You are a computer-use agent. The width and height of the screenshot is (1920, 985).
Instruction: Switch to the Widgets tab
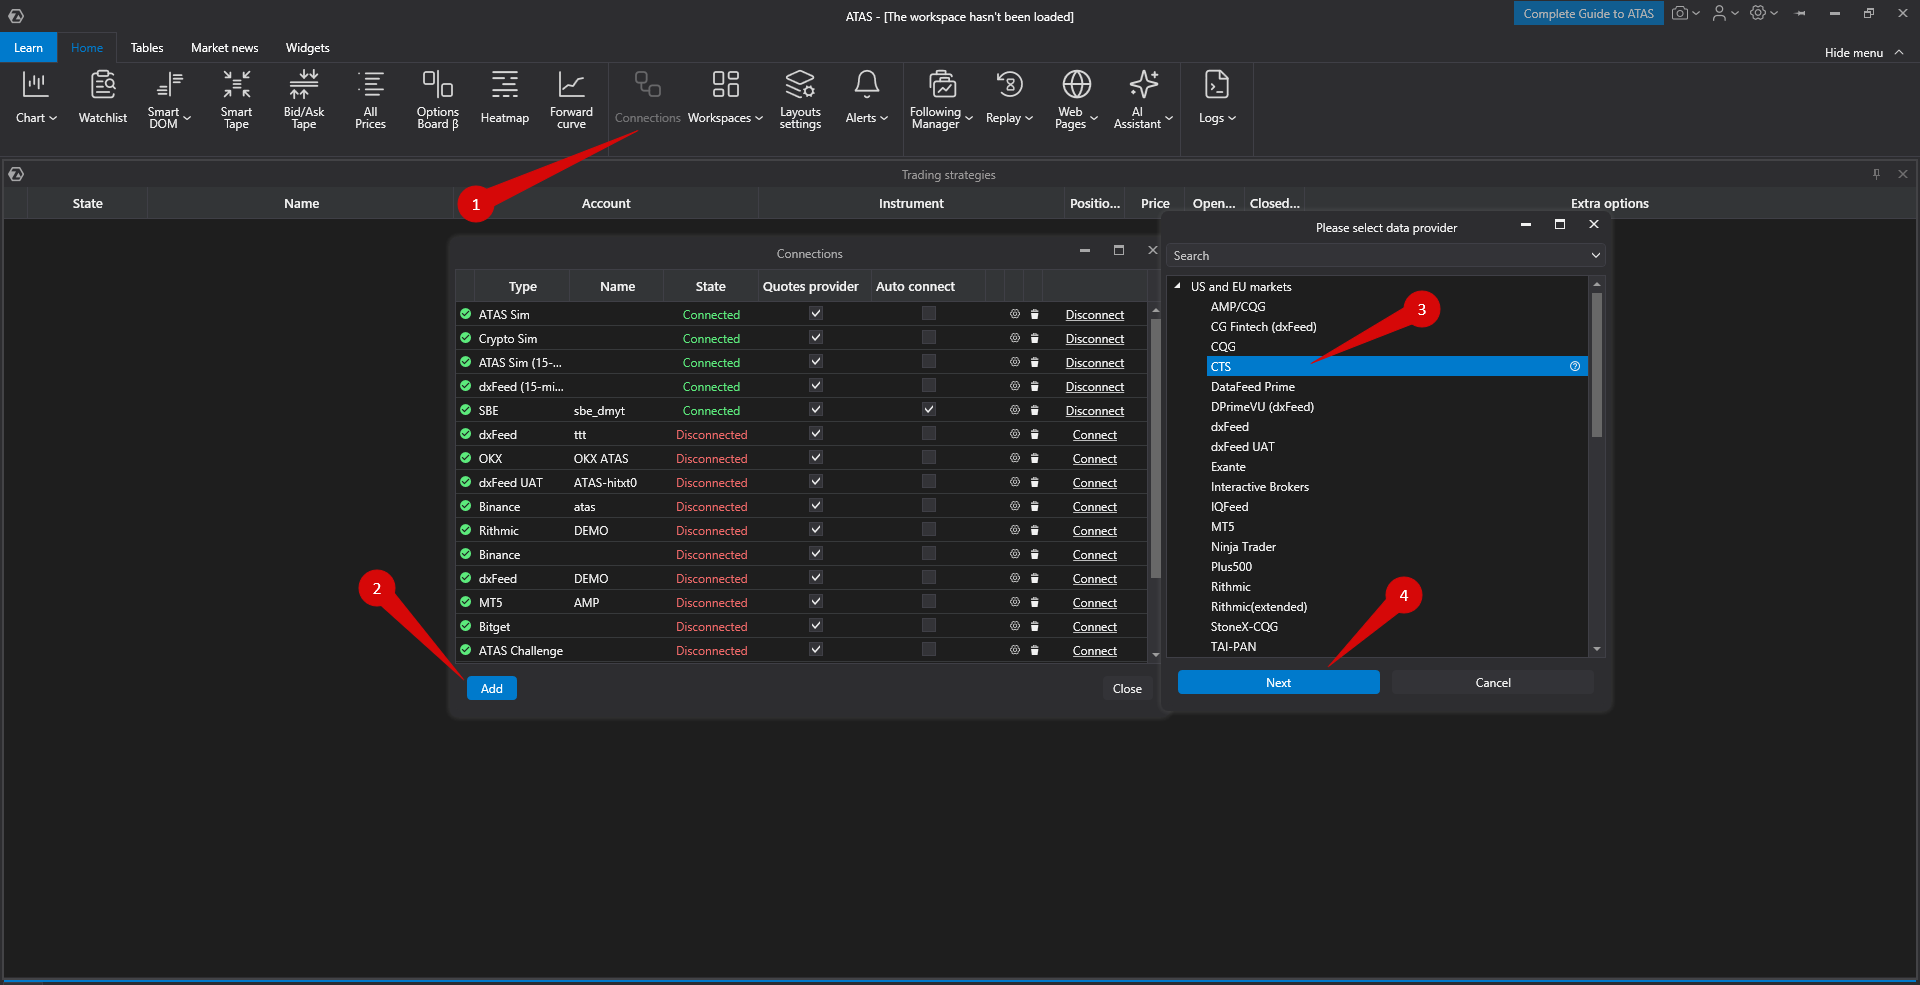[308, 48]
